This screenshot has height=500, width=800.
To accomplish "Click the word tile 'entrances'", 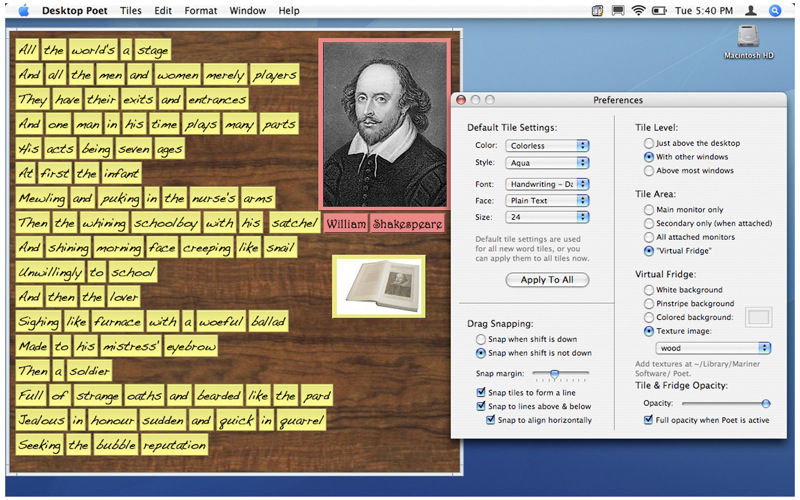I will point(217,99).
